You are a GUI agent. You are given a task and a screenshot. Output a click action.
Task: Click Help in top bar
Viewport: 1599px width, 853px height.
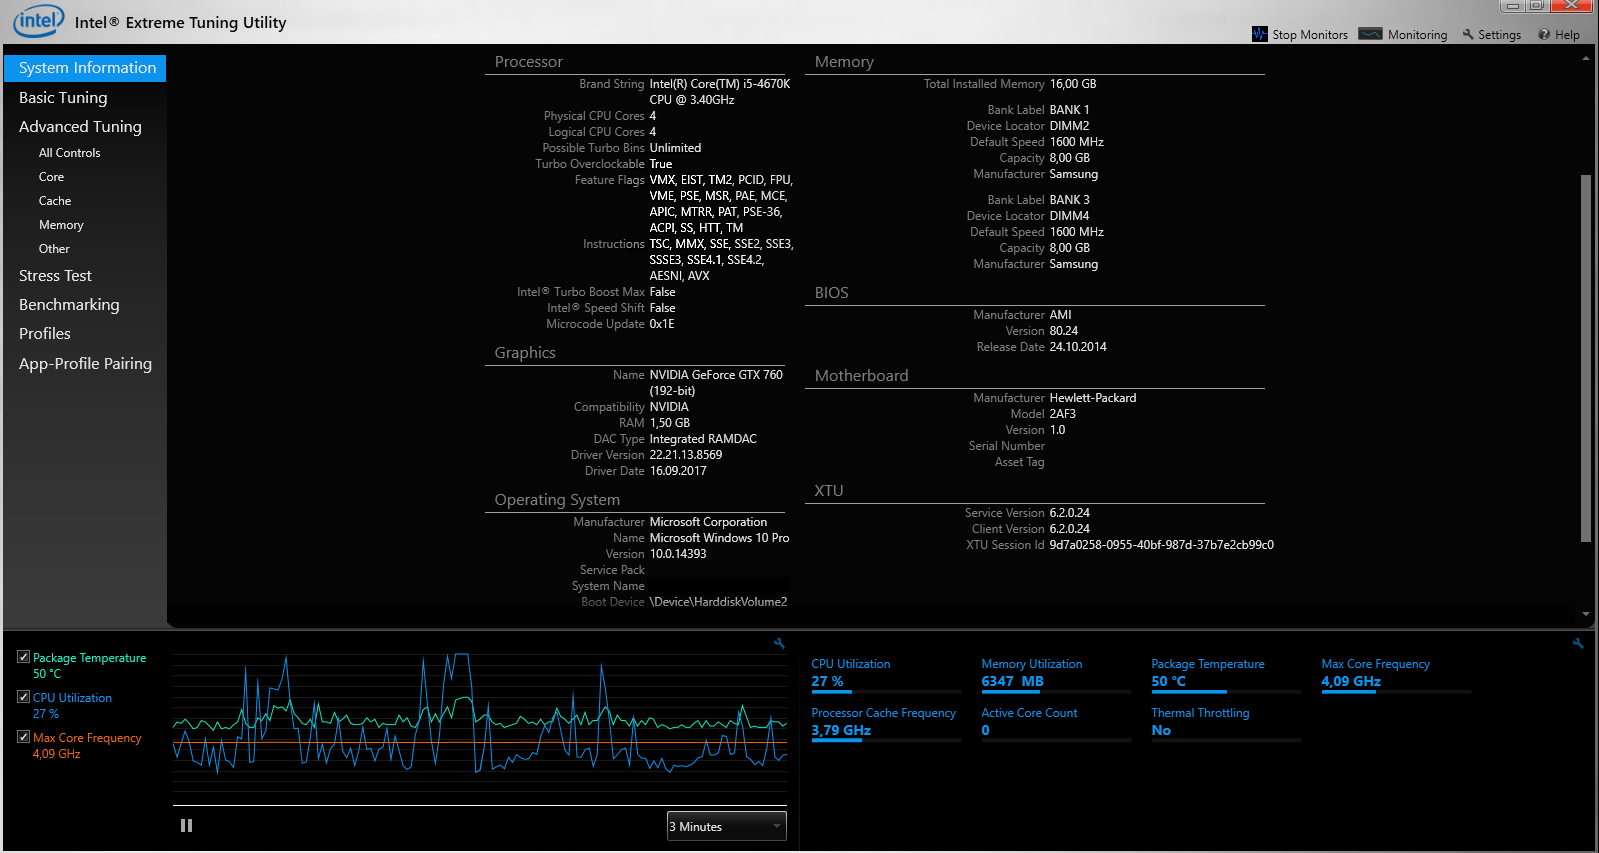tap(1559, 34)
